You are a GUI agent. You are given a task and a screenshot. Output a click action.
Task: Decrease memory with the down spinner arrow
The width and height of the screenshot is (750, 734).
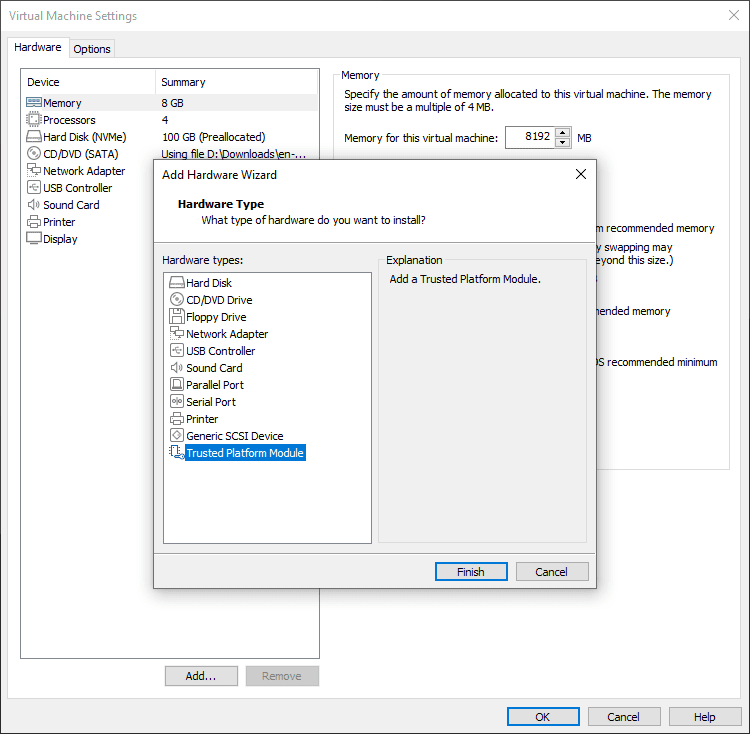click(563, 142)
